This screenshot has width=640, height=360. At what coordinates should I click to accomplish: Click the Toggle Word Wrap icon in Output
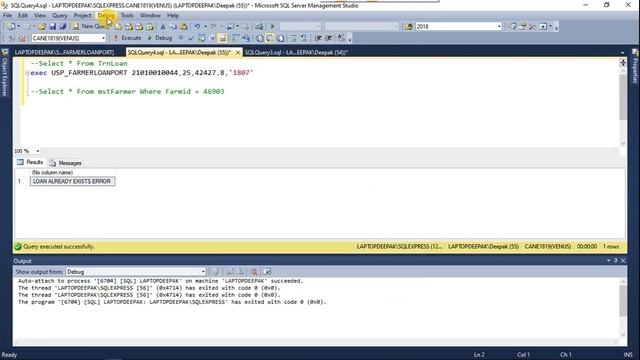(267, 272)
